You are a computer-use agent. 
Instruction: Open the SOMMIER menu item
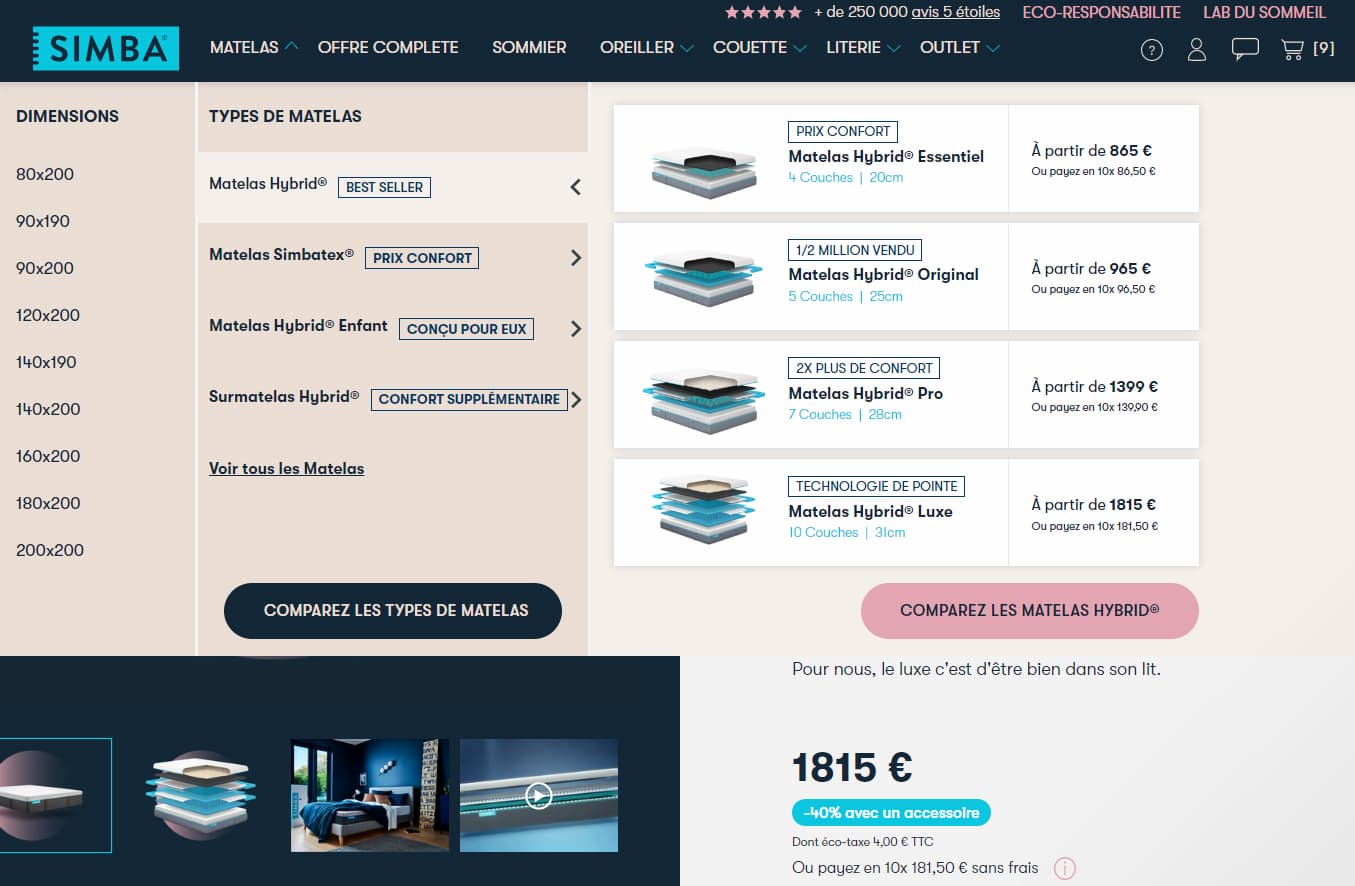[x=529, y=47]
